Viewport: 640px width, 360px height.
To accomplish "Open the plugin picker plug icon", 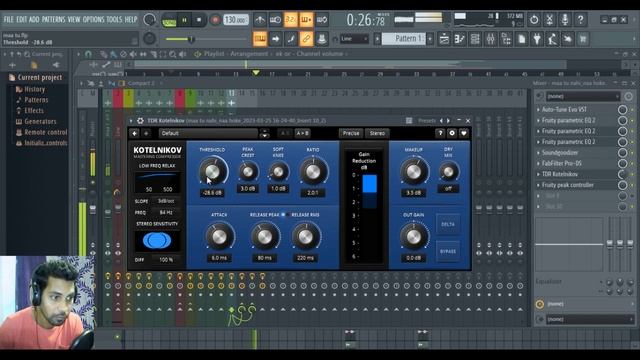I will click(537, 39).
